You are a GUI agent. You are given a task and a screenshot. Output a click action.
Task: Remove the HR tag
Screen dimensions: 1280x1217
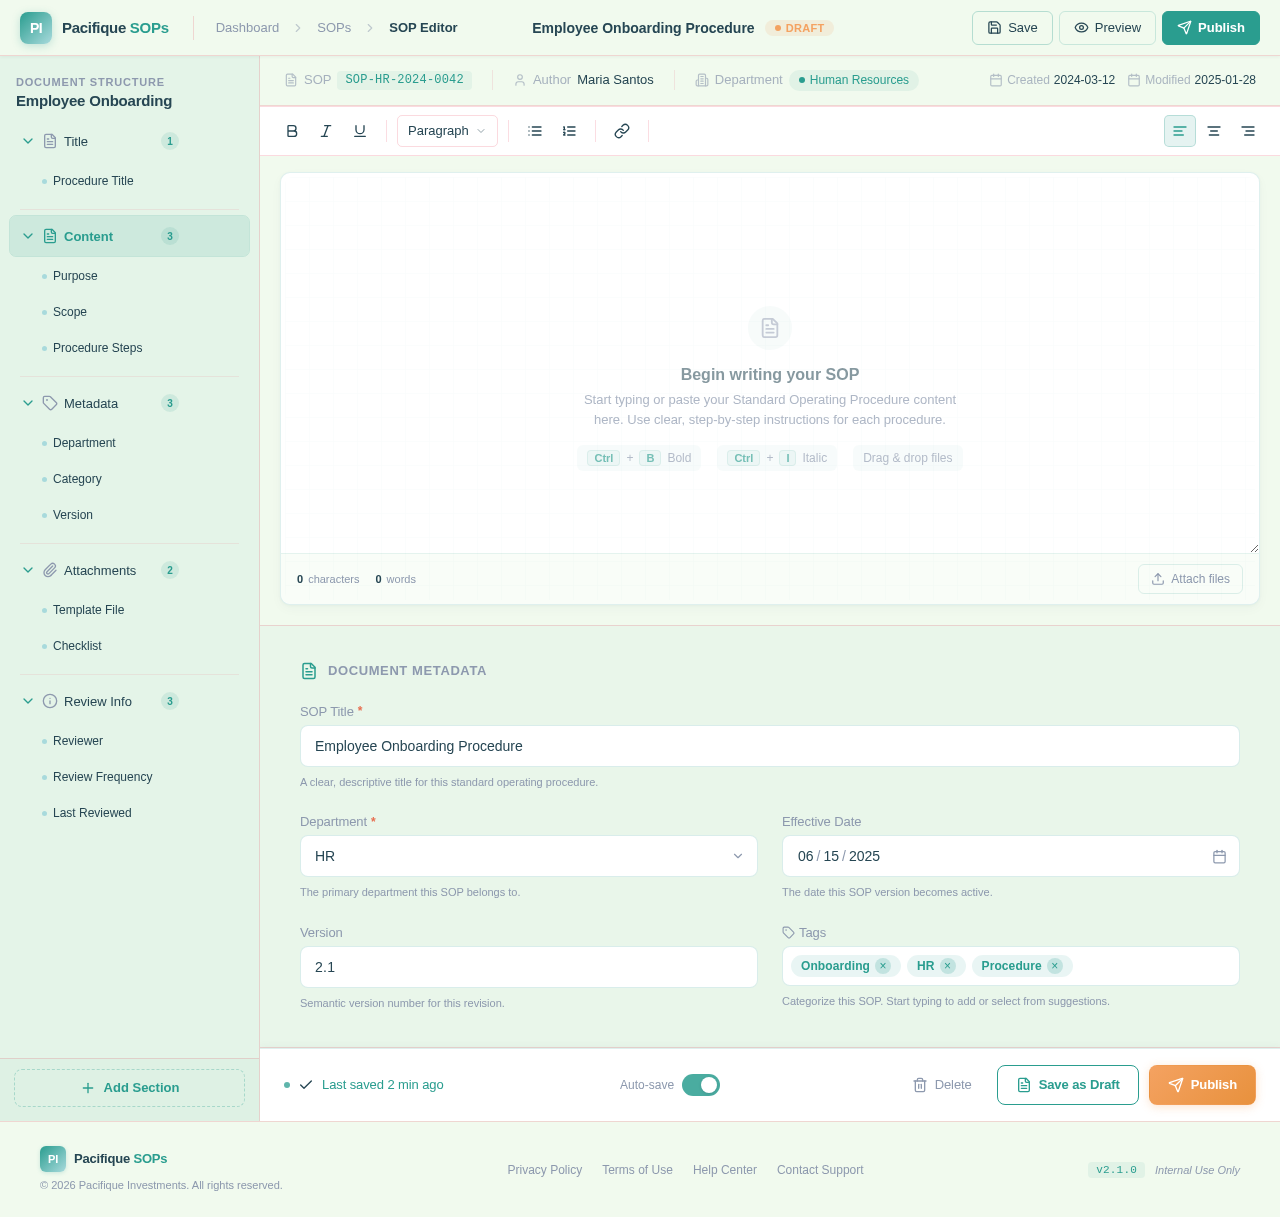click(948, 966)
